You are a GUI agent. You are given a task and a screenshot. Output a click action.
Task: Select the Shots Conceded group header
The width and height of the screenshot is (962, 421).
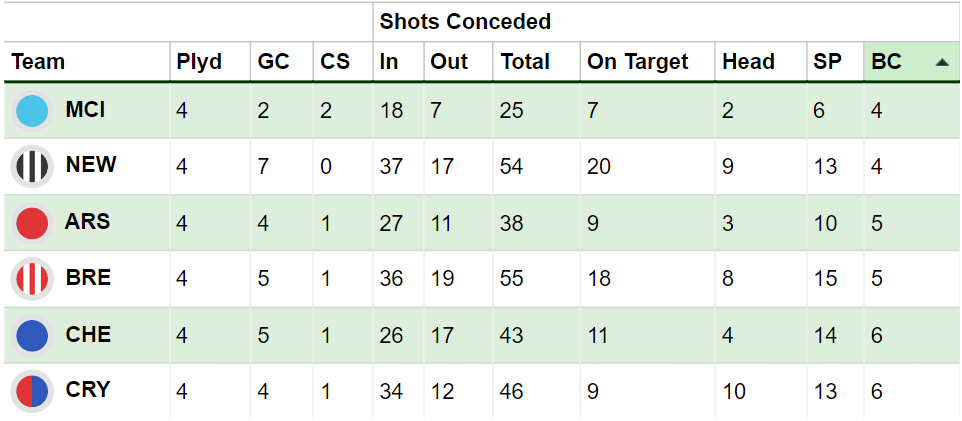pyautogui.click(x=465, y=22)
